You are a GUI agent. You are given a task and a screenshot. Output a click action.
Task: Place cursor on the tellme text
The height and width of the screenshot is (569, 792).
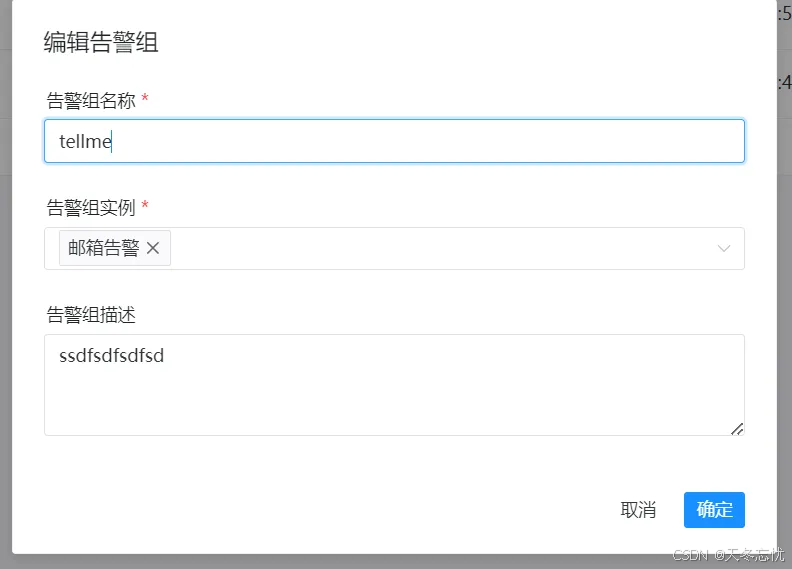[x=85, y=142]
